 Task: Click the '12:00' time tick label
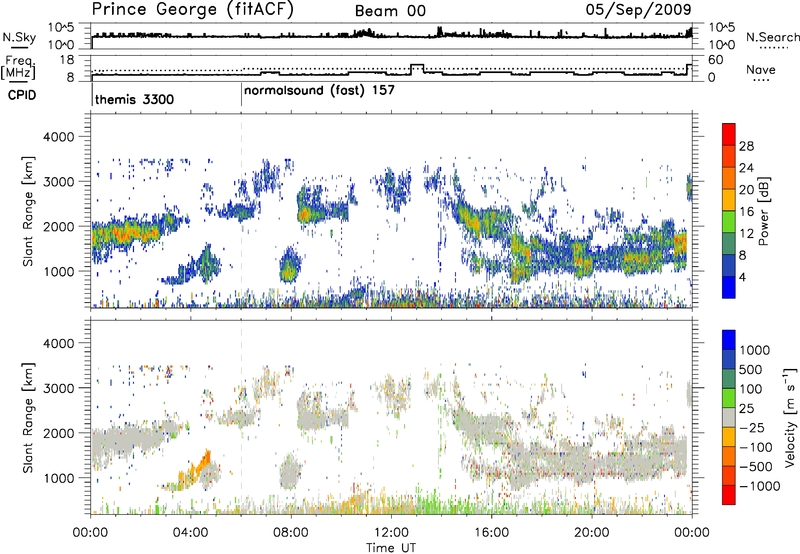tap(391, 533)
